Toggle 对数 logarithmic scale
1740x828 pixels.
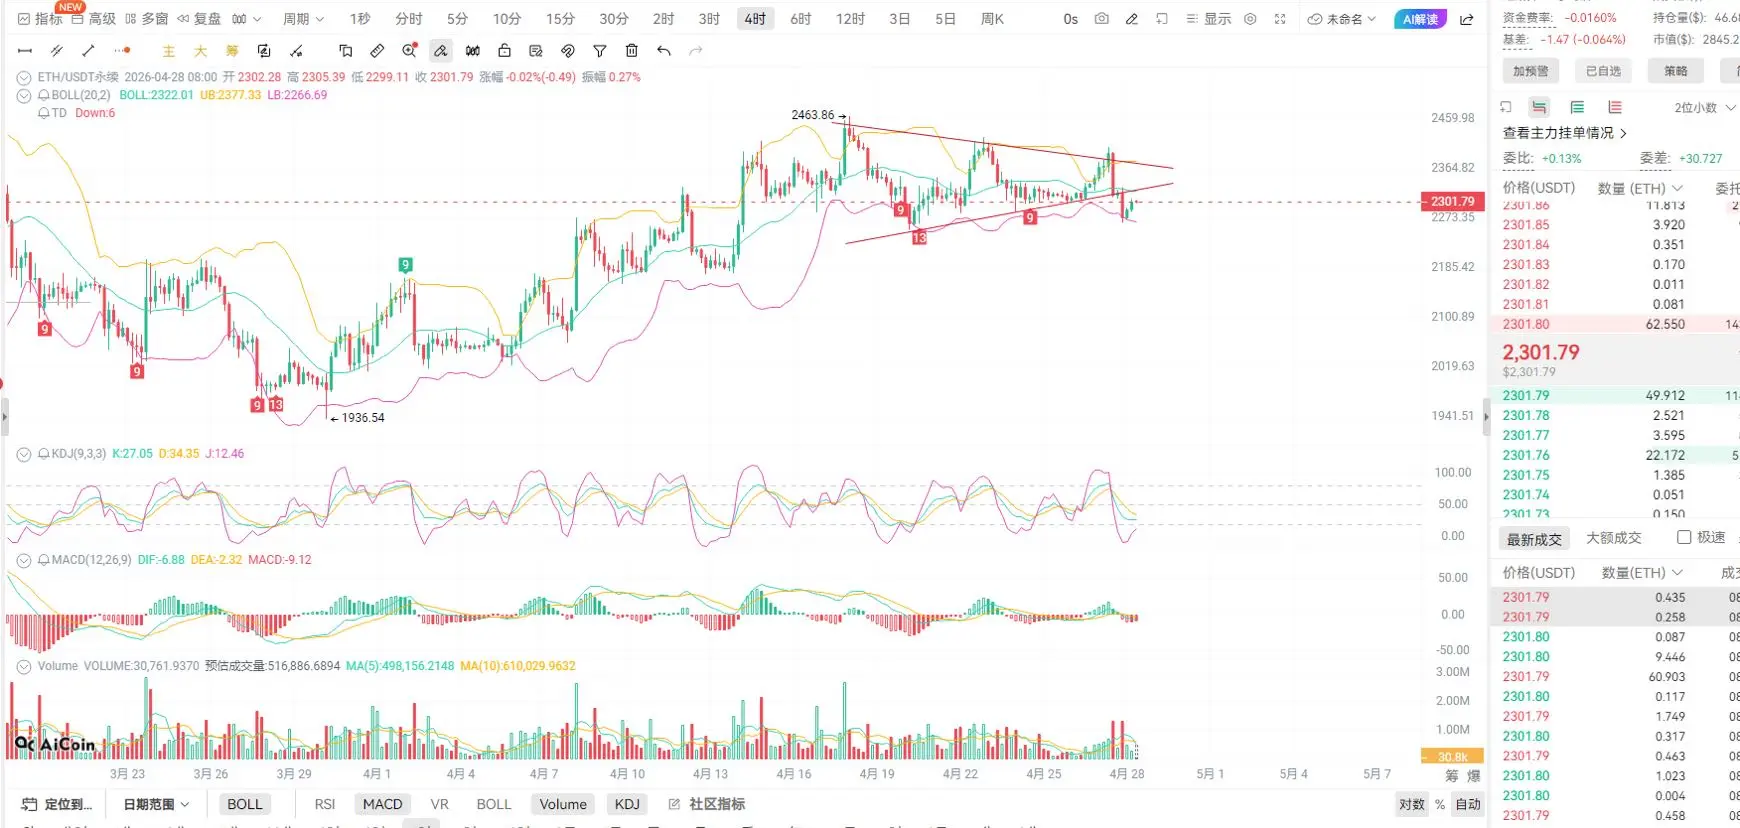point(1412,804)
